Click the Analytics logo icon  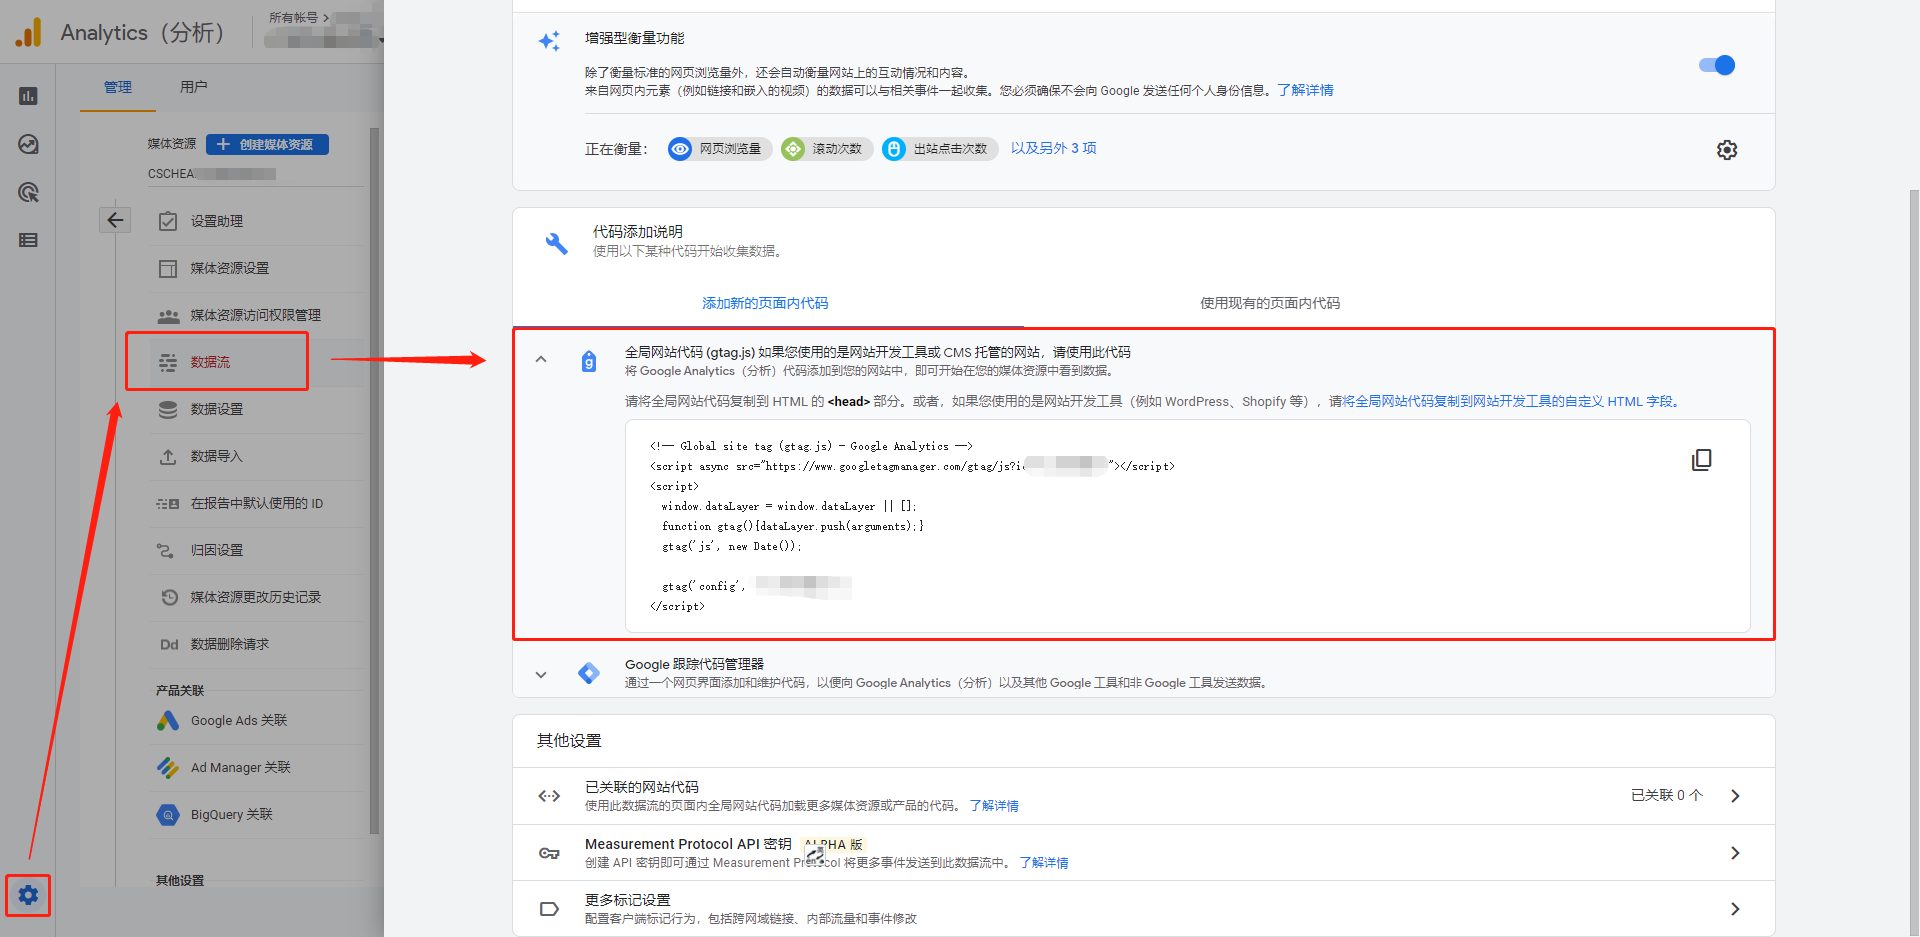pos(29,32)
